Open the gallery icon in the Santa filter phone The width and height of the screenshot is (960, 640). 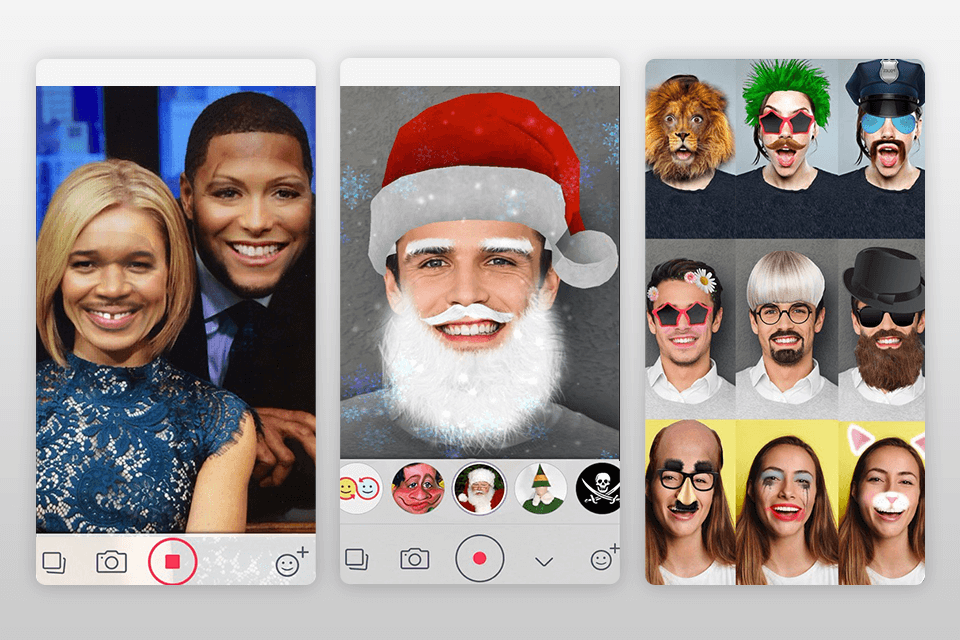(358, 559)
